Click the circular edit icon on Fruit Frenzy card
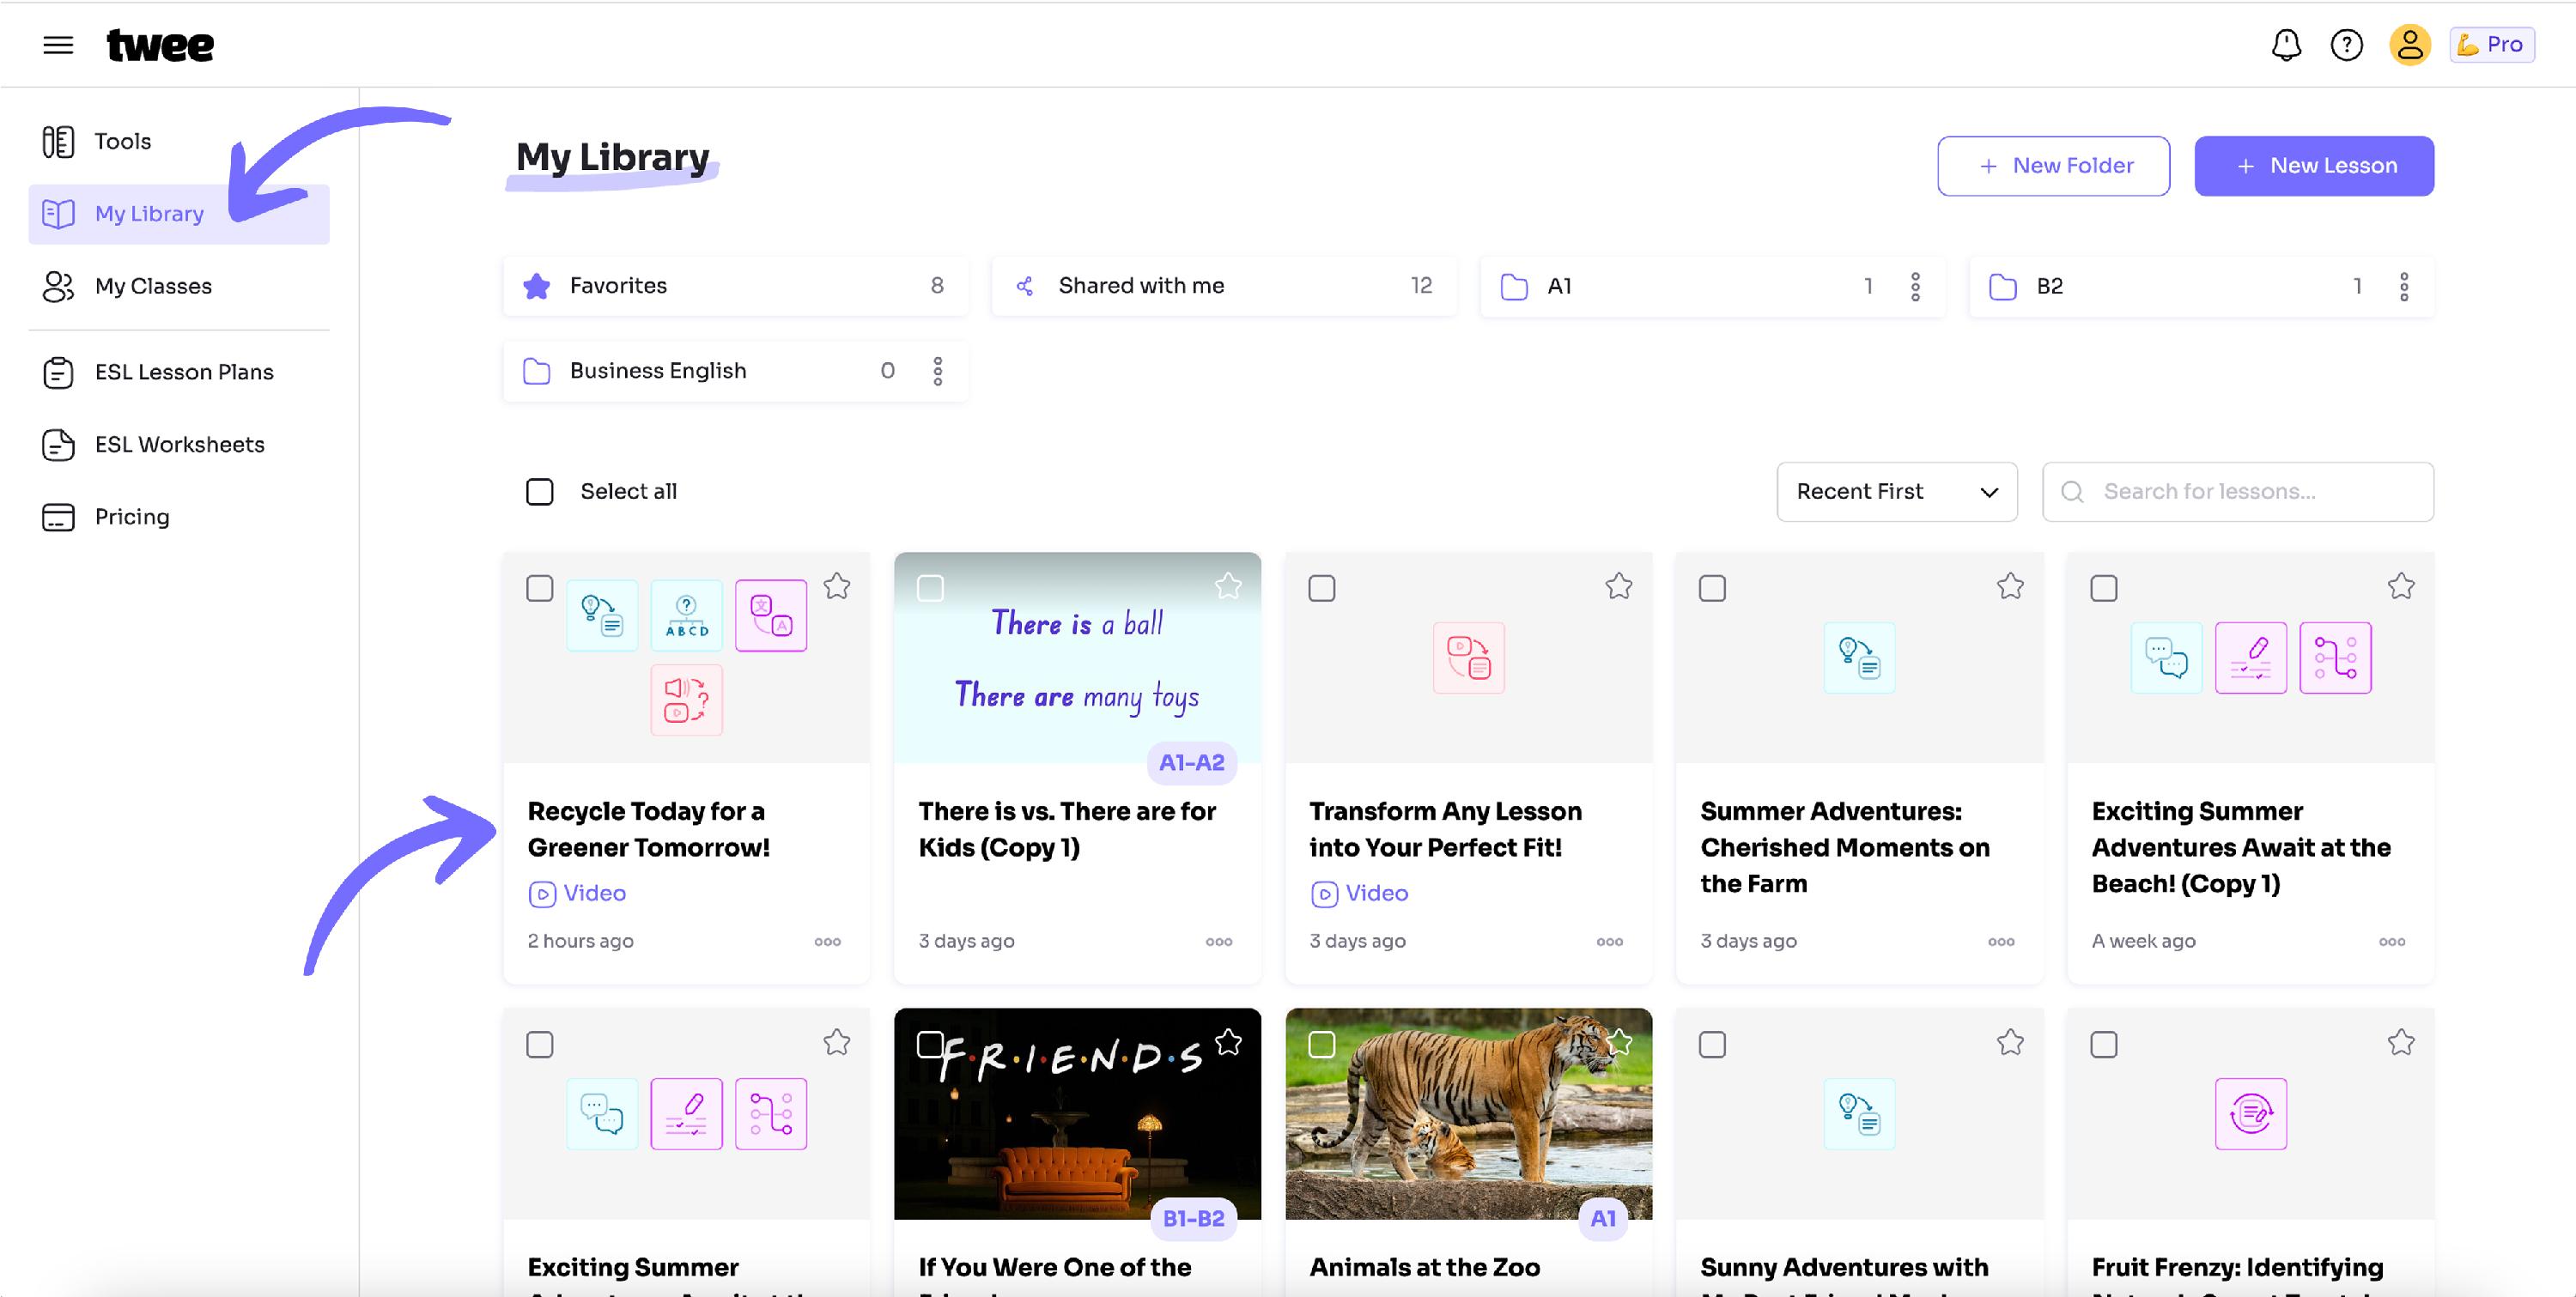 pyautogui.click(x=2250, y=1113)
